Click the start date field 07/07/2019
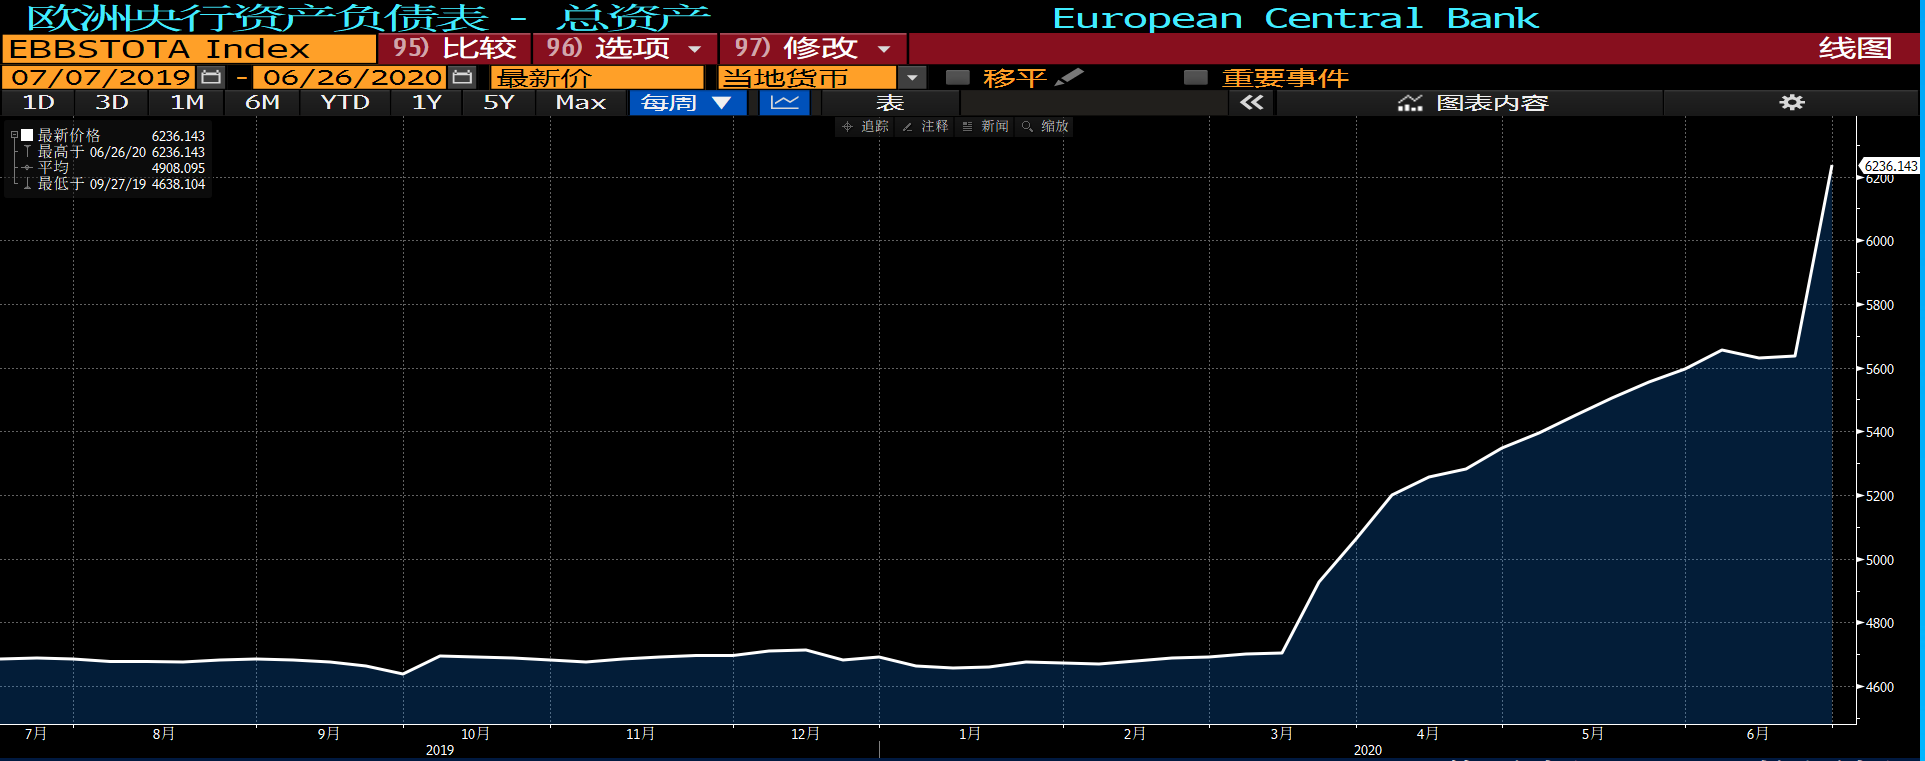 tap(100, 77)
